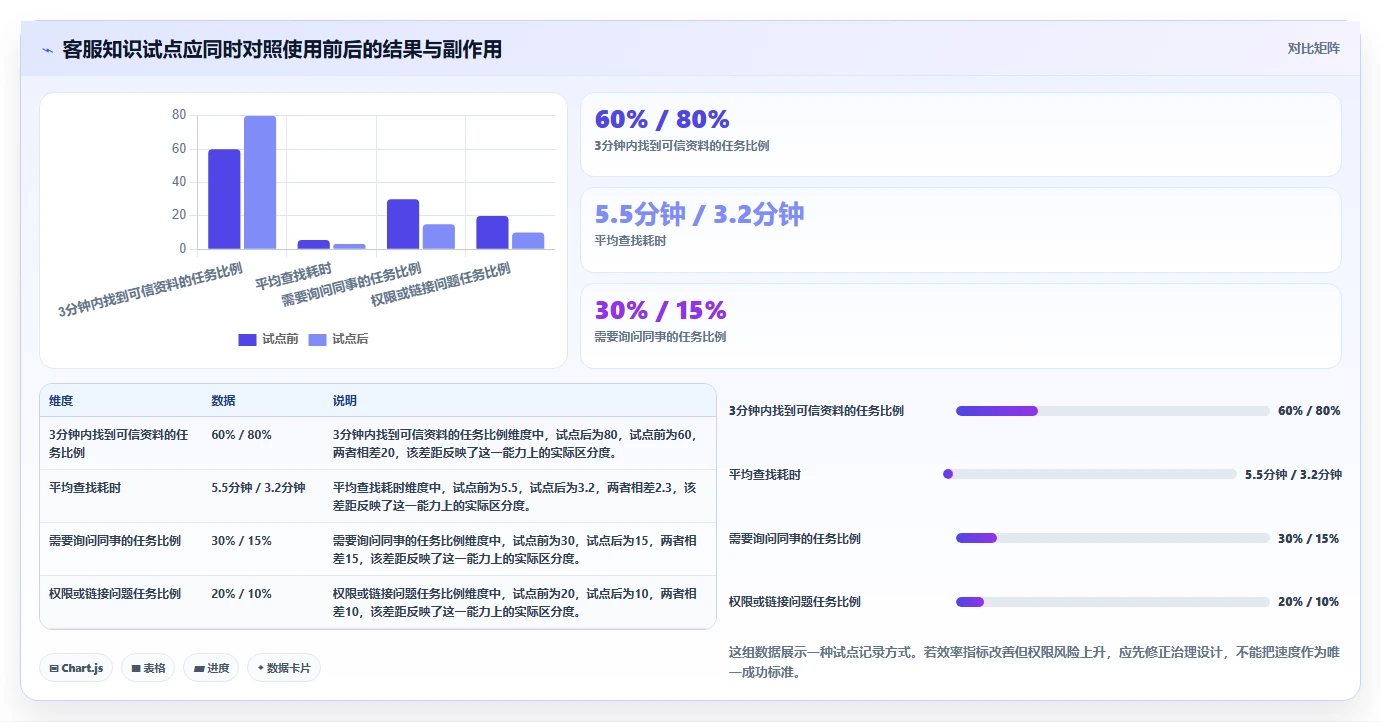Toggle the 试点后 legend series

pos(338,339)
